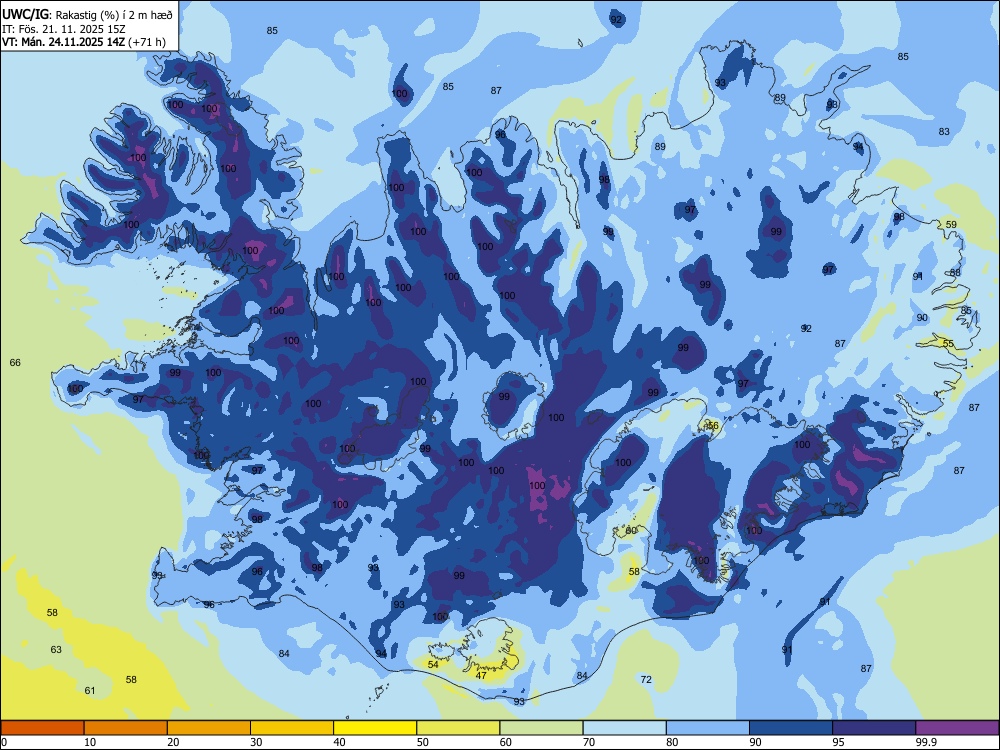
Task: Click the map value '47' on the south coast
Action: 482,675
